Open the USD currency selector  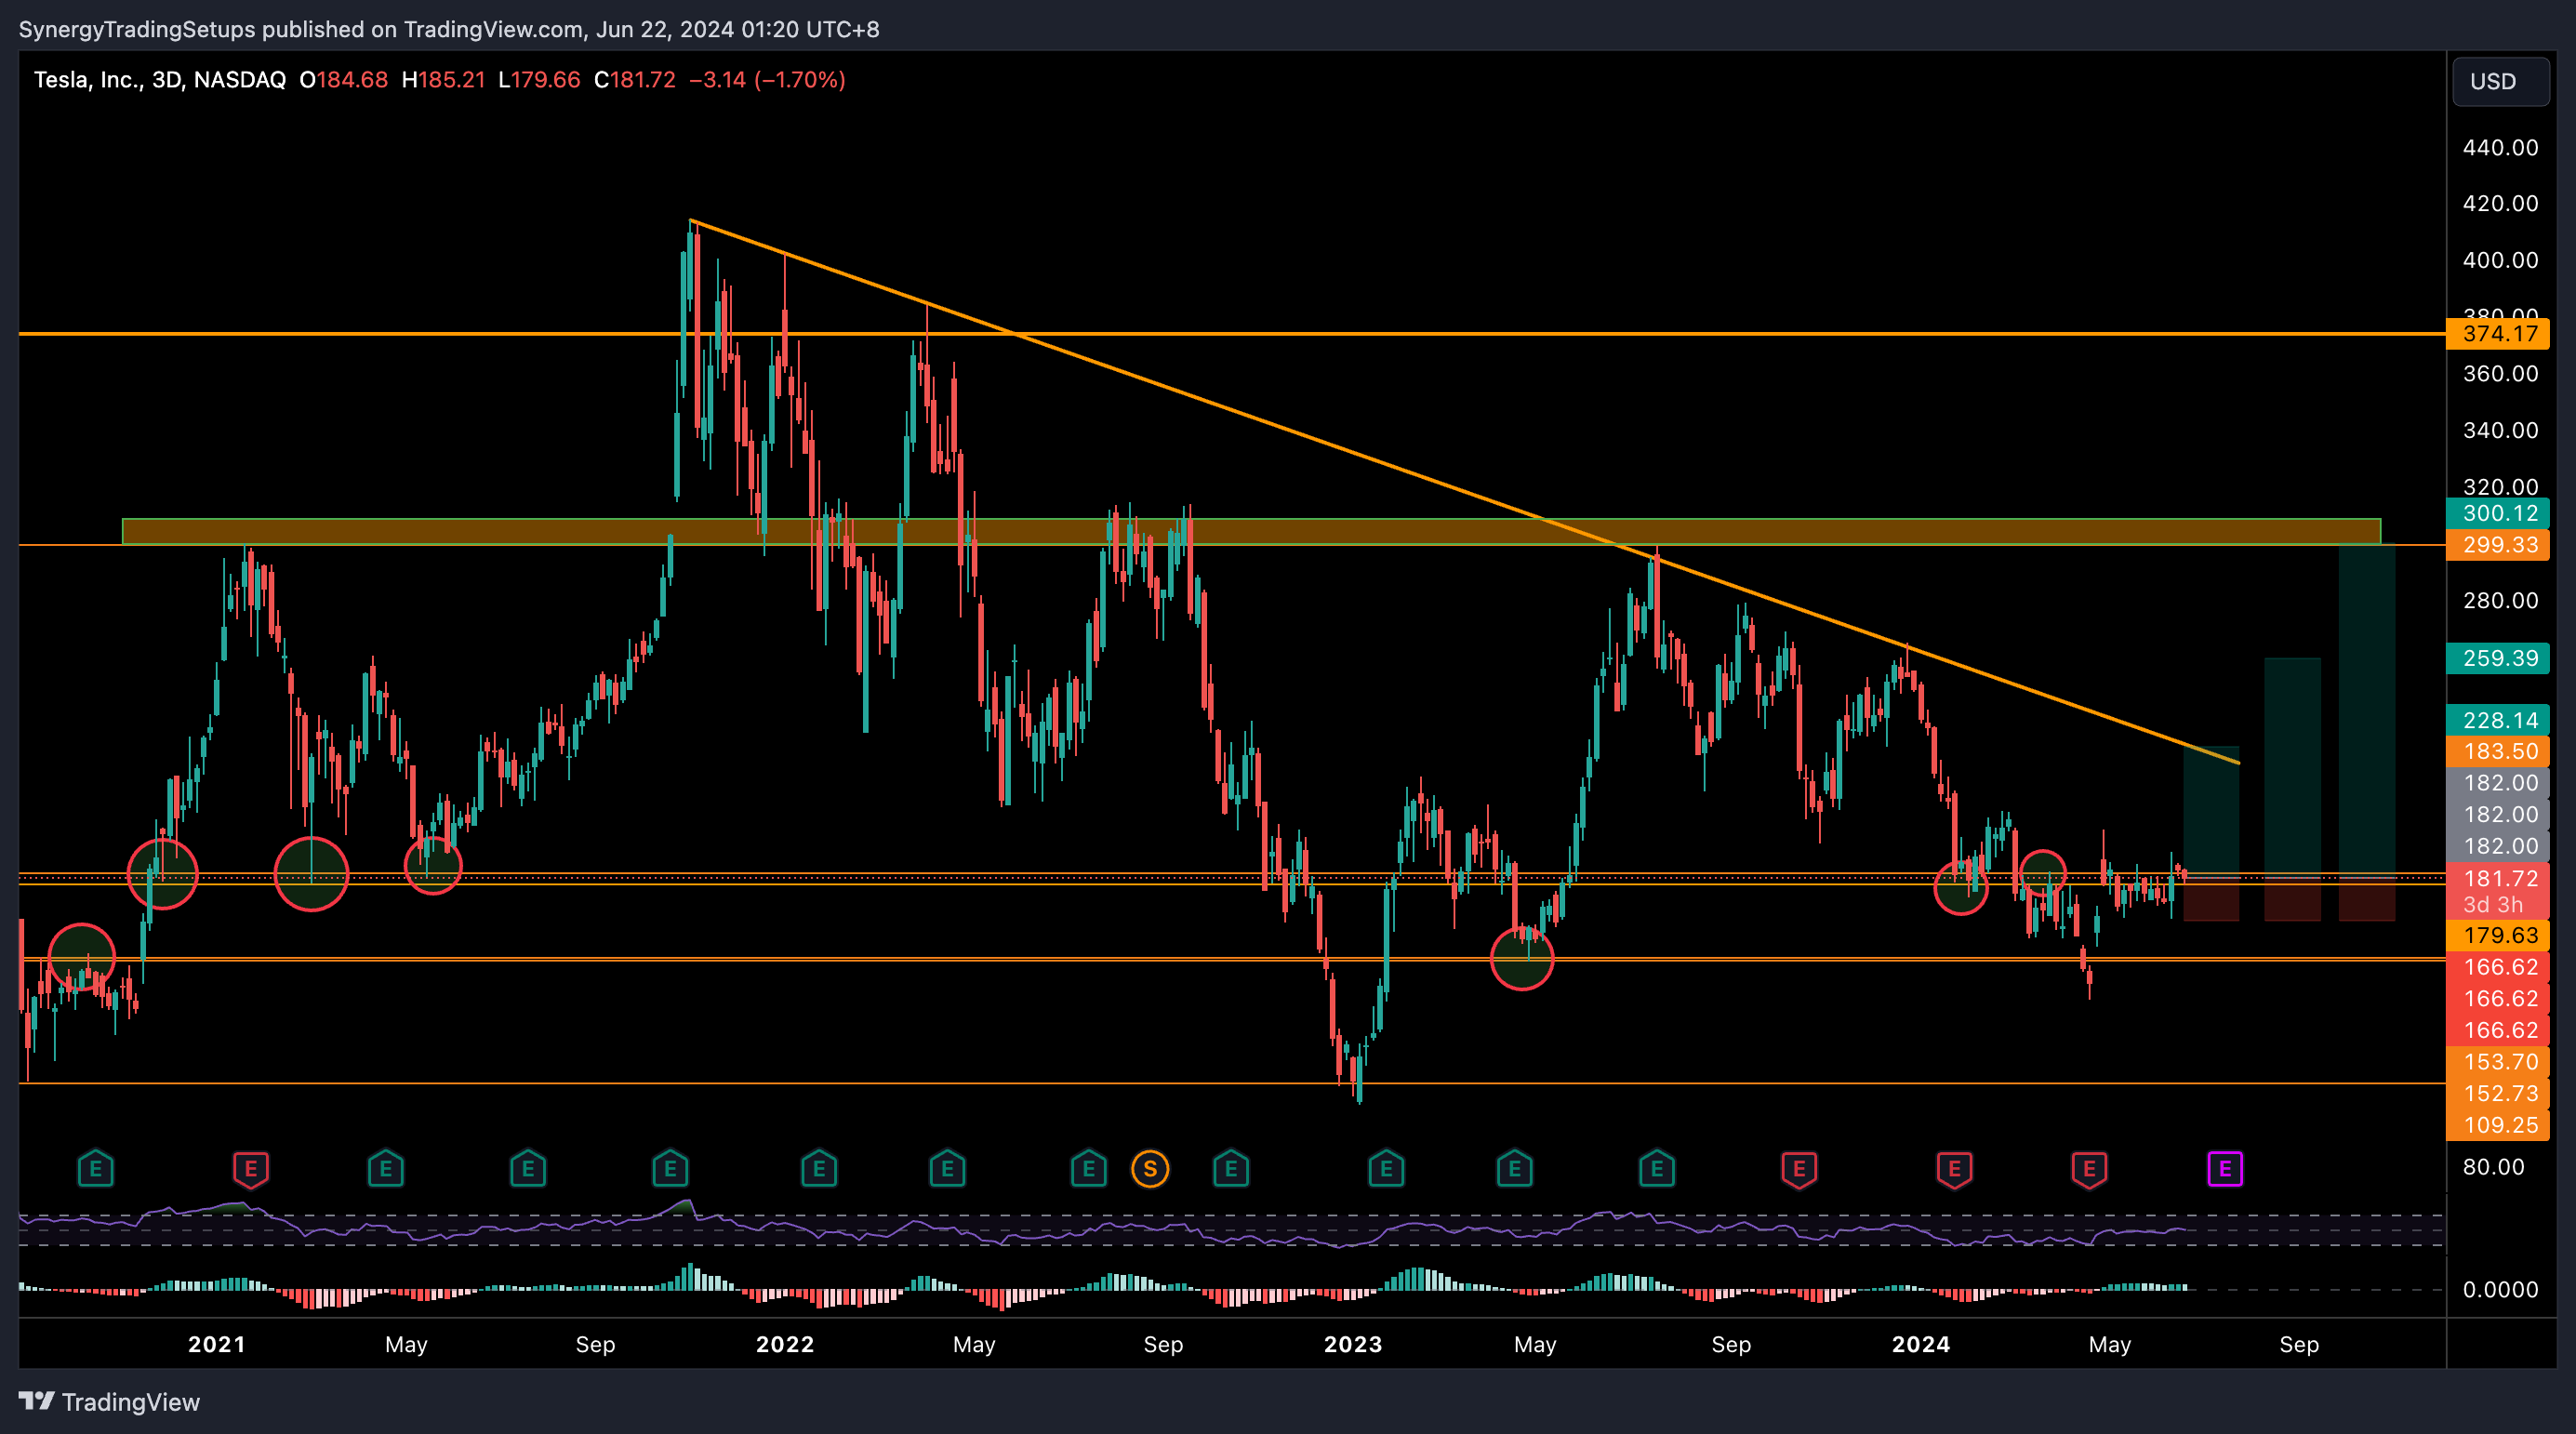click(x=2500, y=81)
